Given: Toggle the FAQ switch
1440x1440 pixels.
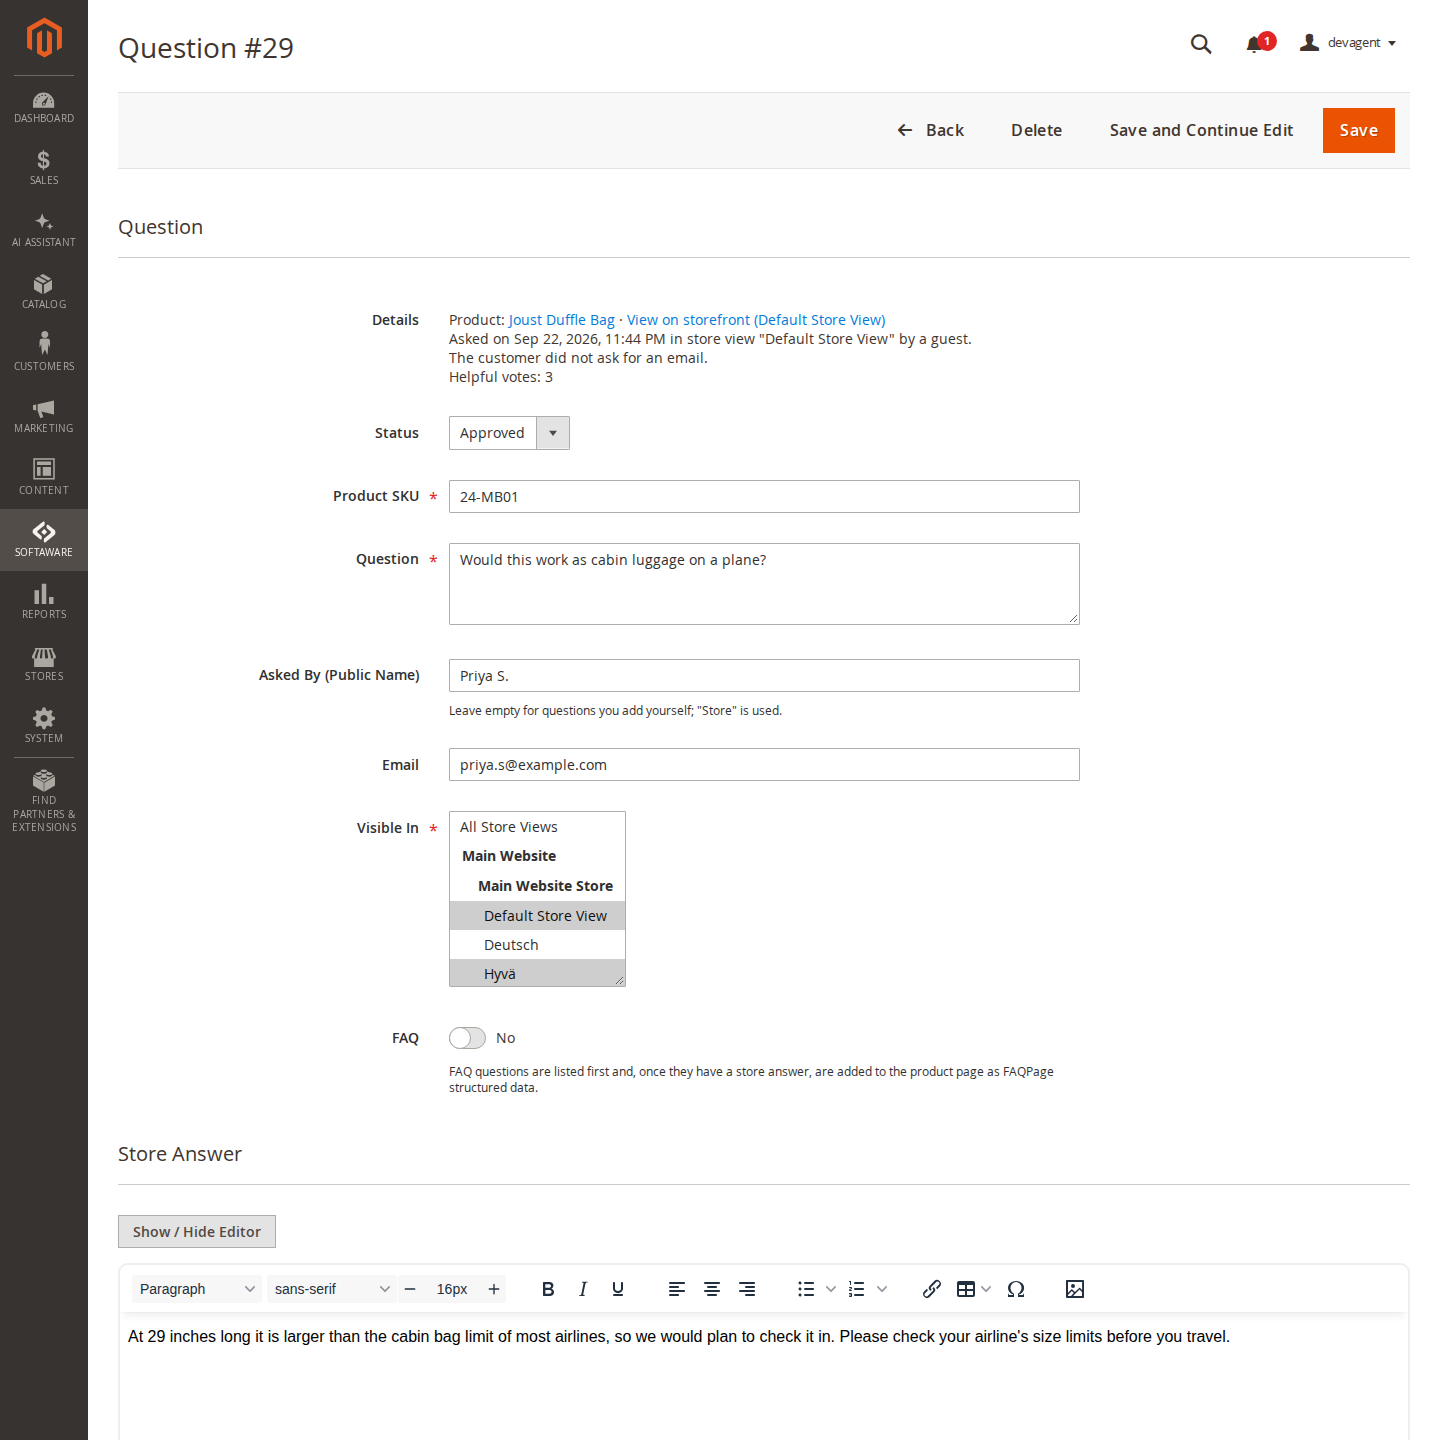Looking at the screenshot, I should tap(467, 1038).
